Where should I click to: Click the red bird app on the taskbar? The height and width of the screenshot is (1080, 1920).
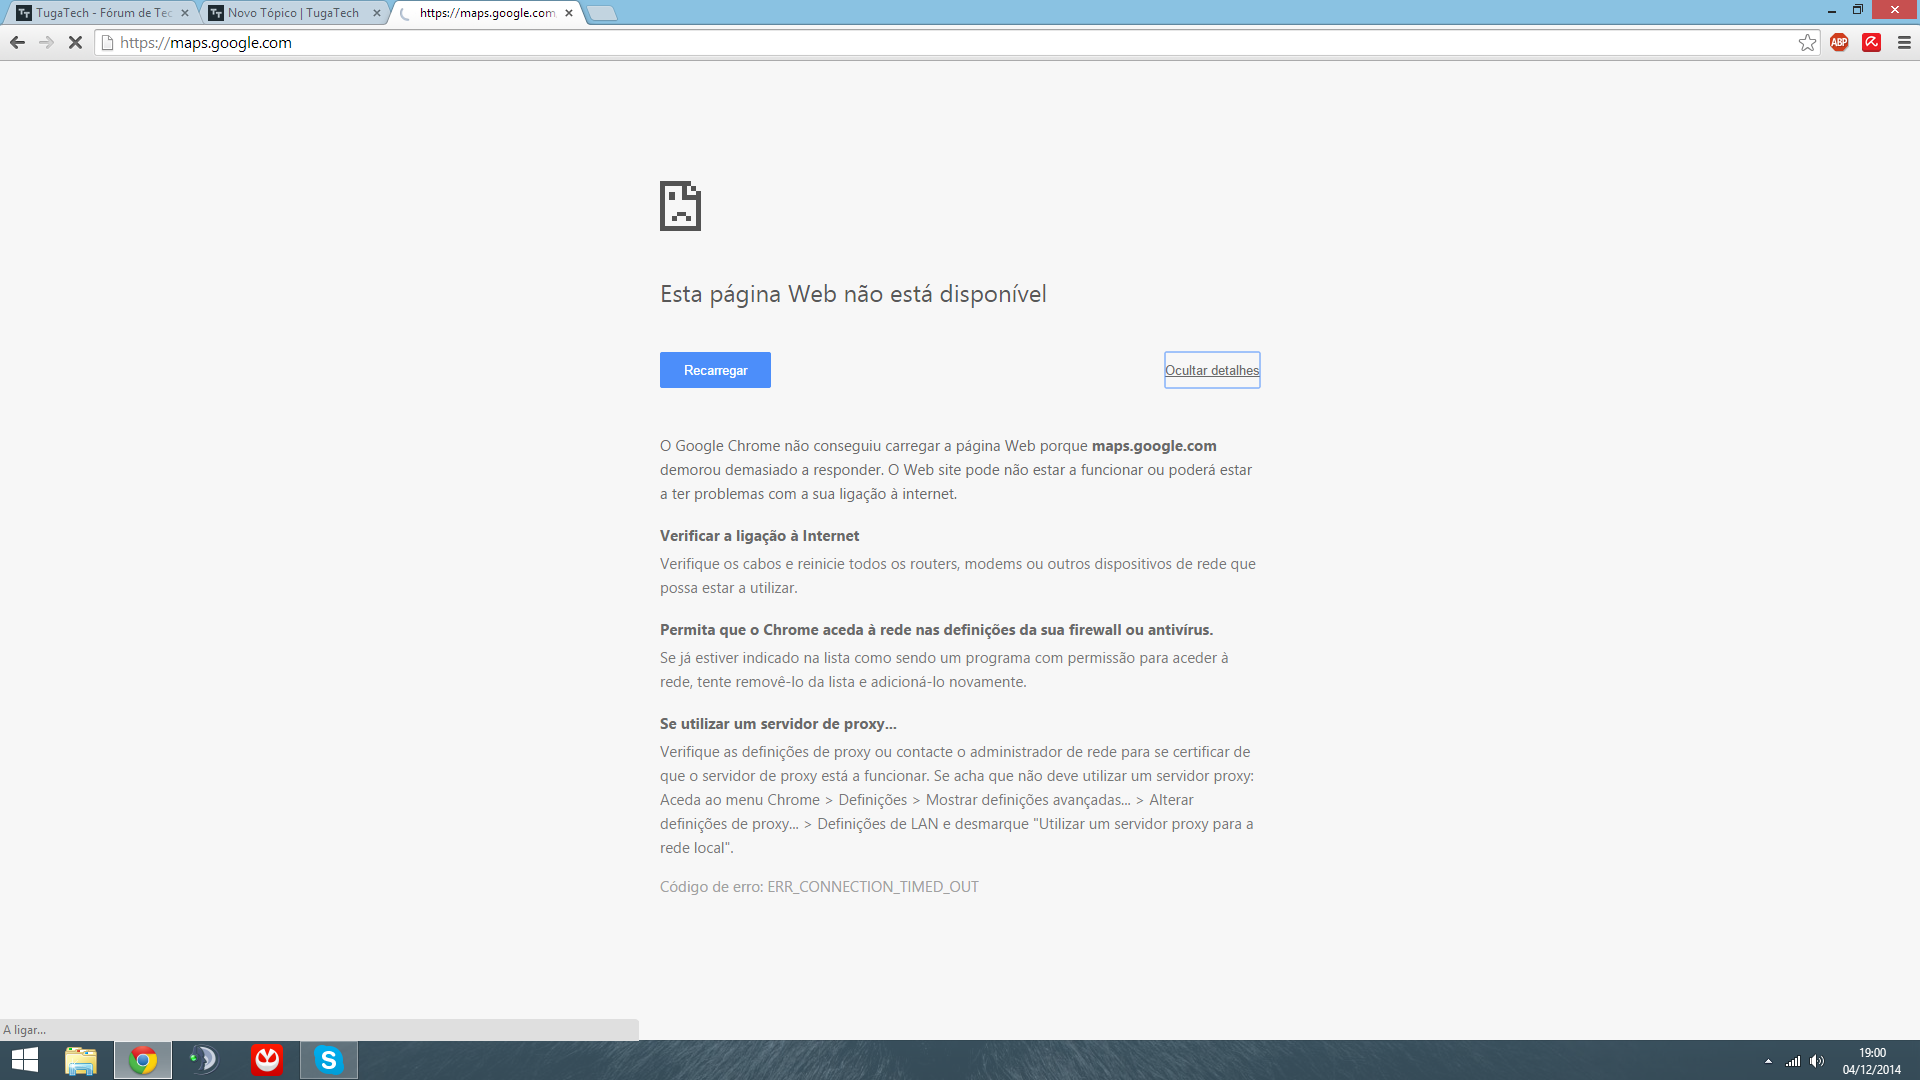click(267, 1060)
